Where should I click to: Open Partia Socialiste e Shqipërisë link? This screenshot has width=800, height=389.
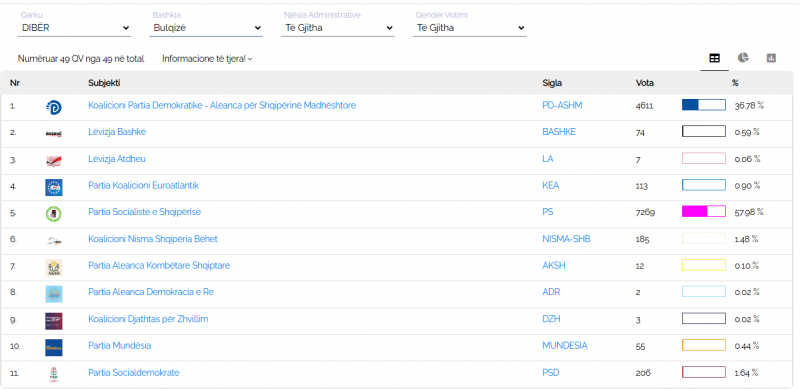point(144,212)
